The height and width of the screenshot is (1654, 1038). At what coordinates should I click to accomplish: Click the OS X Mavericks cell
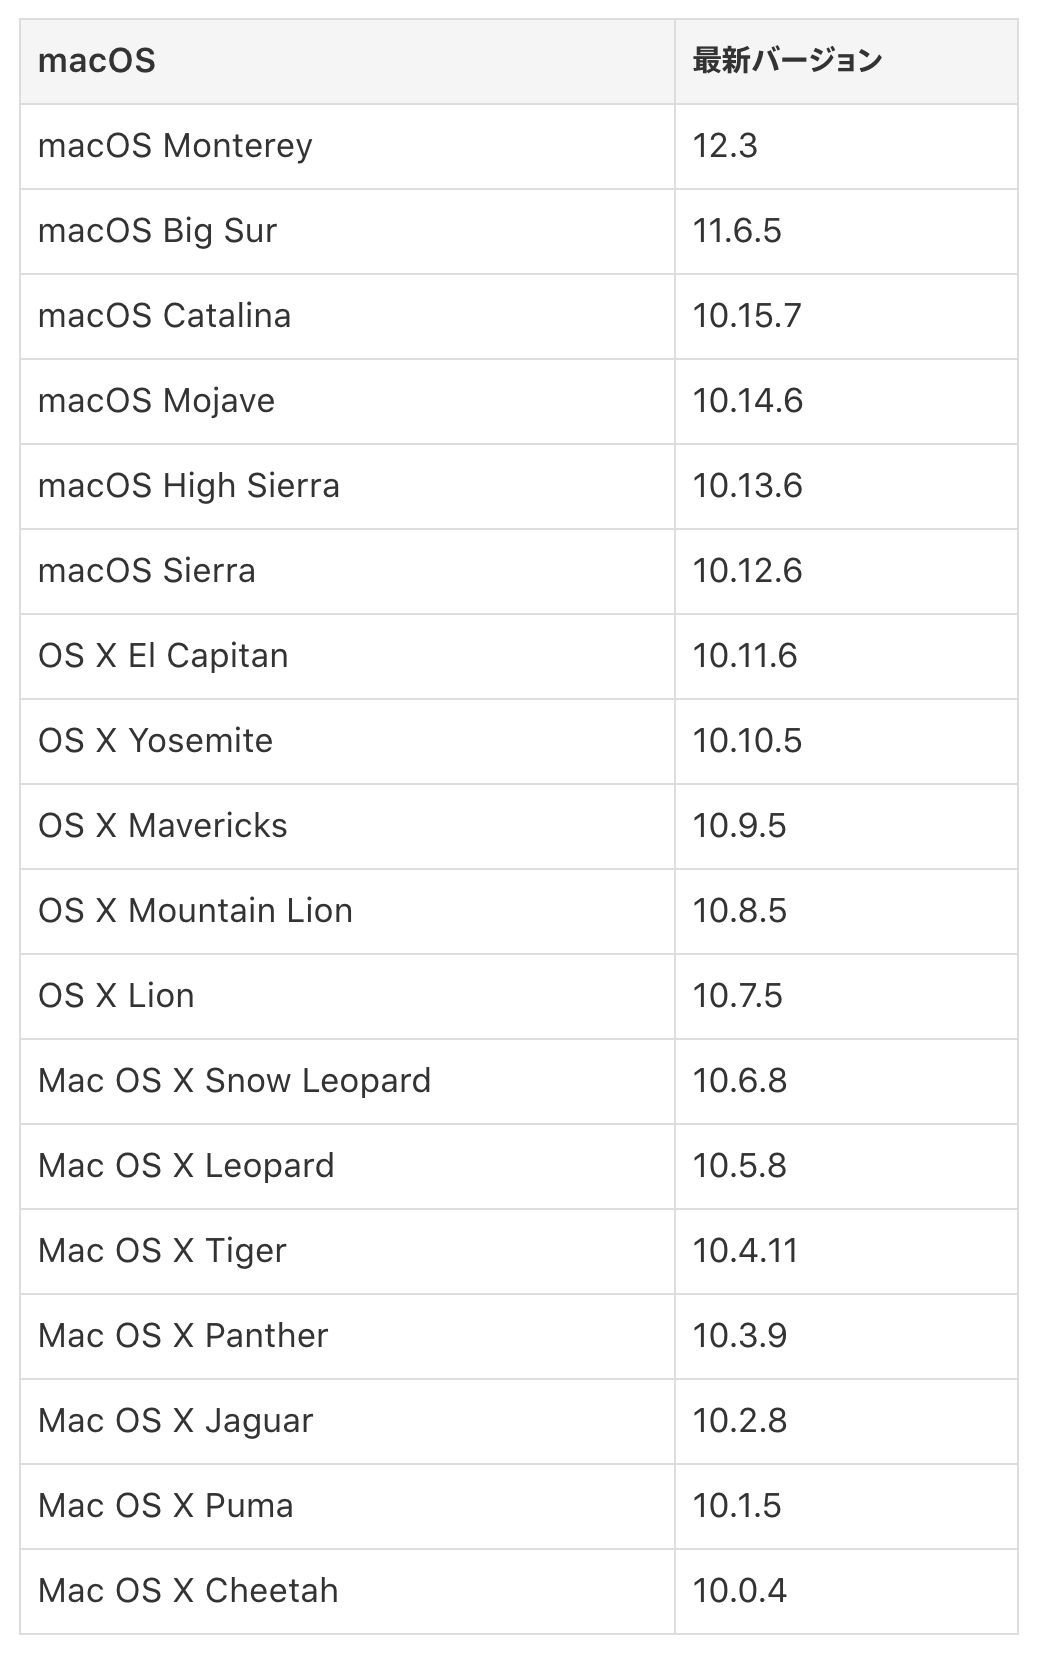coord(163,826)
